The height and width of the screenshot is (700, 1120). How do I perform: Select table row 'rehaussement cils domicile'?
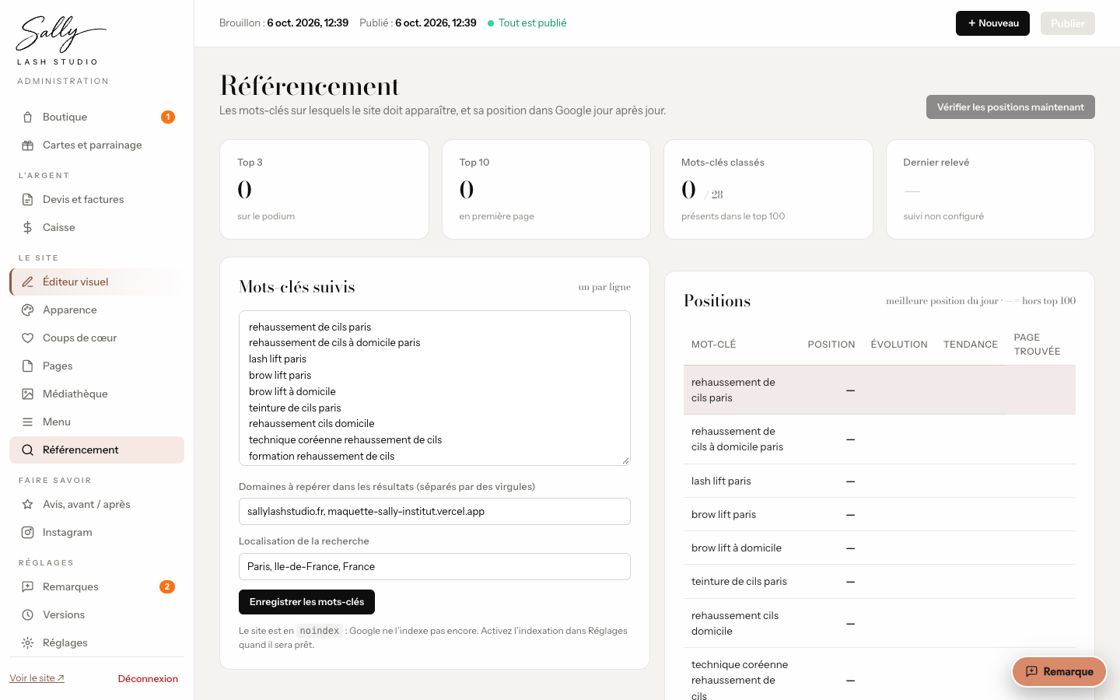coord(879,624)
